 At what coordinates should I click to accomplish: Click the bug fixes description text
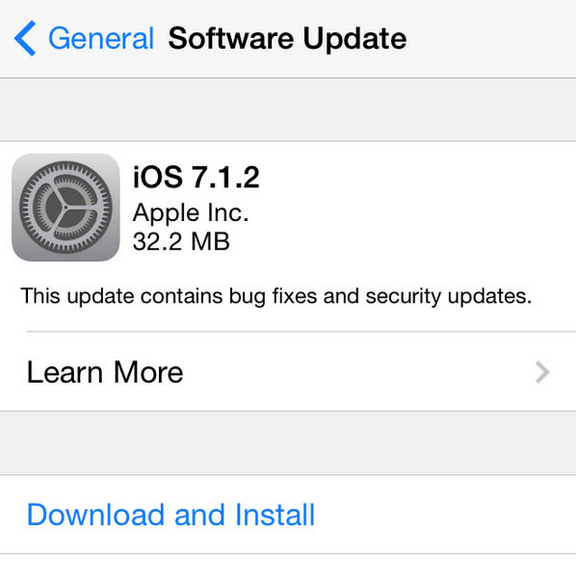click(x=276, y=296)
